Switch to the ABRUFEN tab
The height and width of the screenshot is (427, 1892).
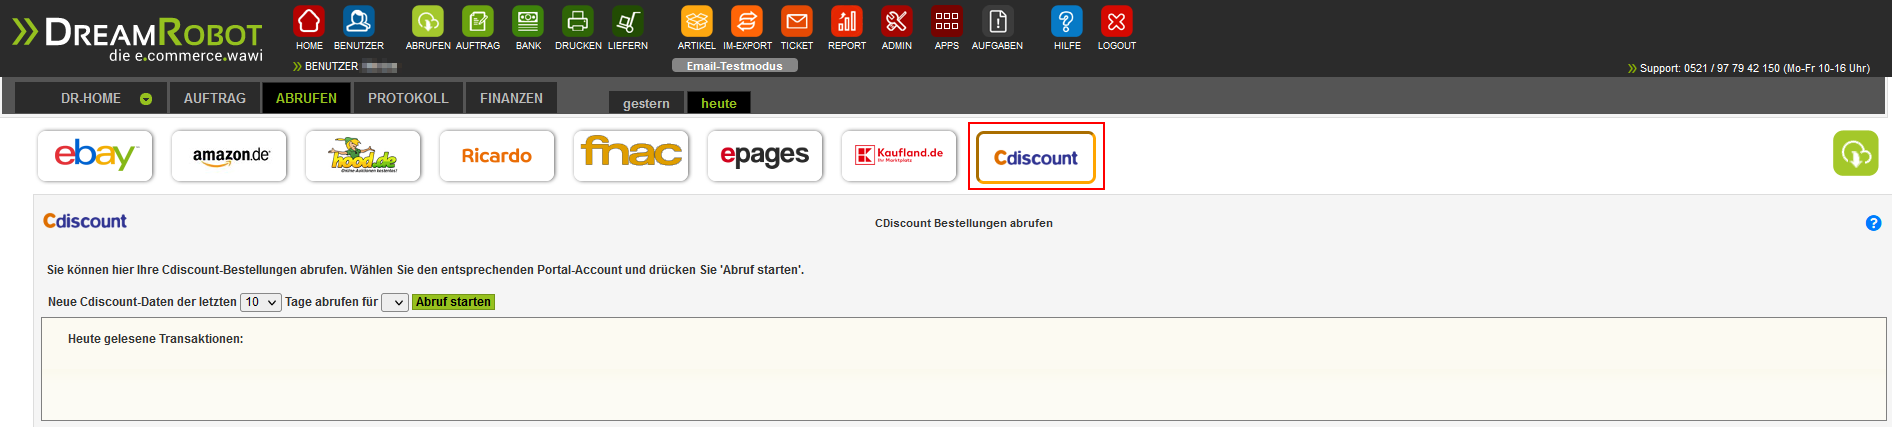(x=306, y=98)
